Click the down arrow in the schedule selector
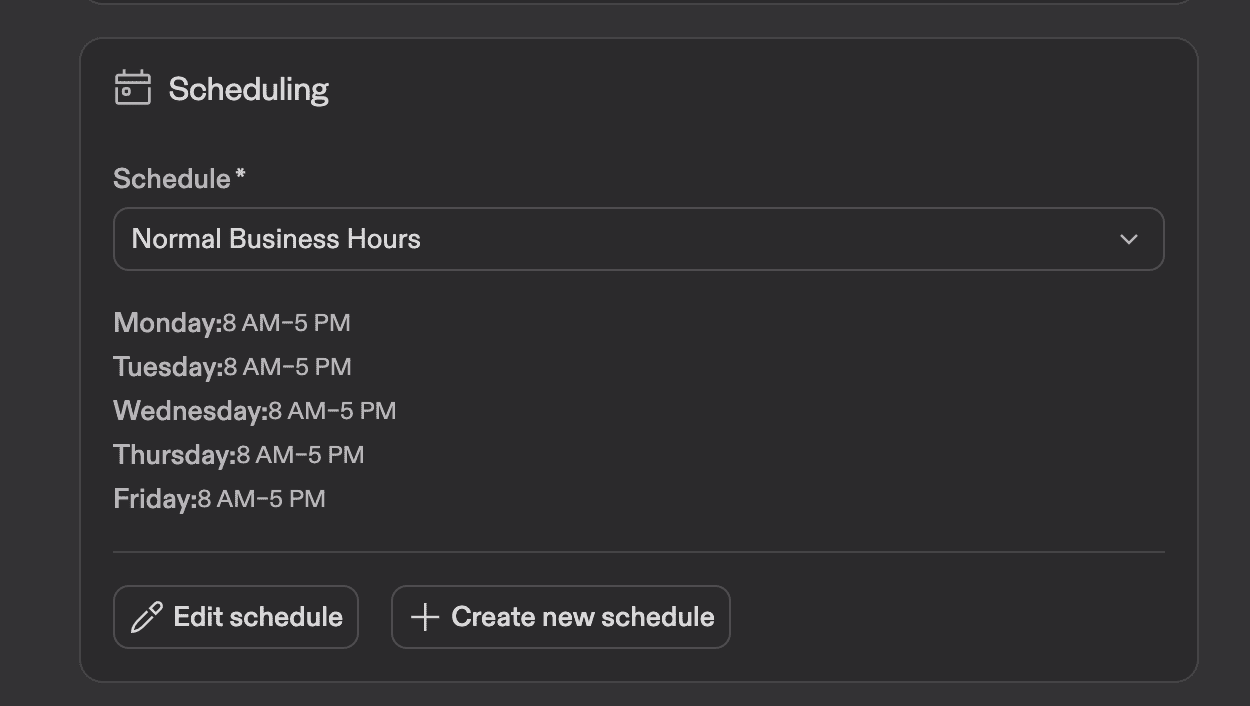 [x=1129, y=239]
